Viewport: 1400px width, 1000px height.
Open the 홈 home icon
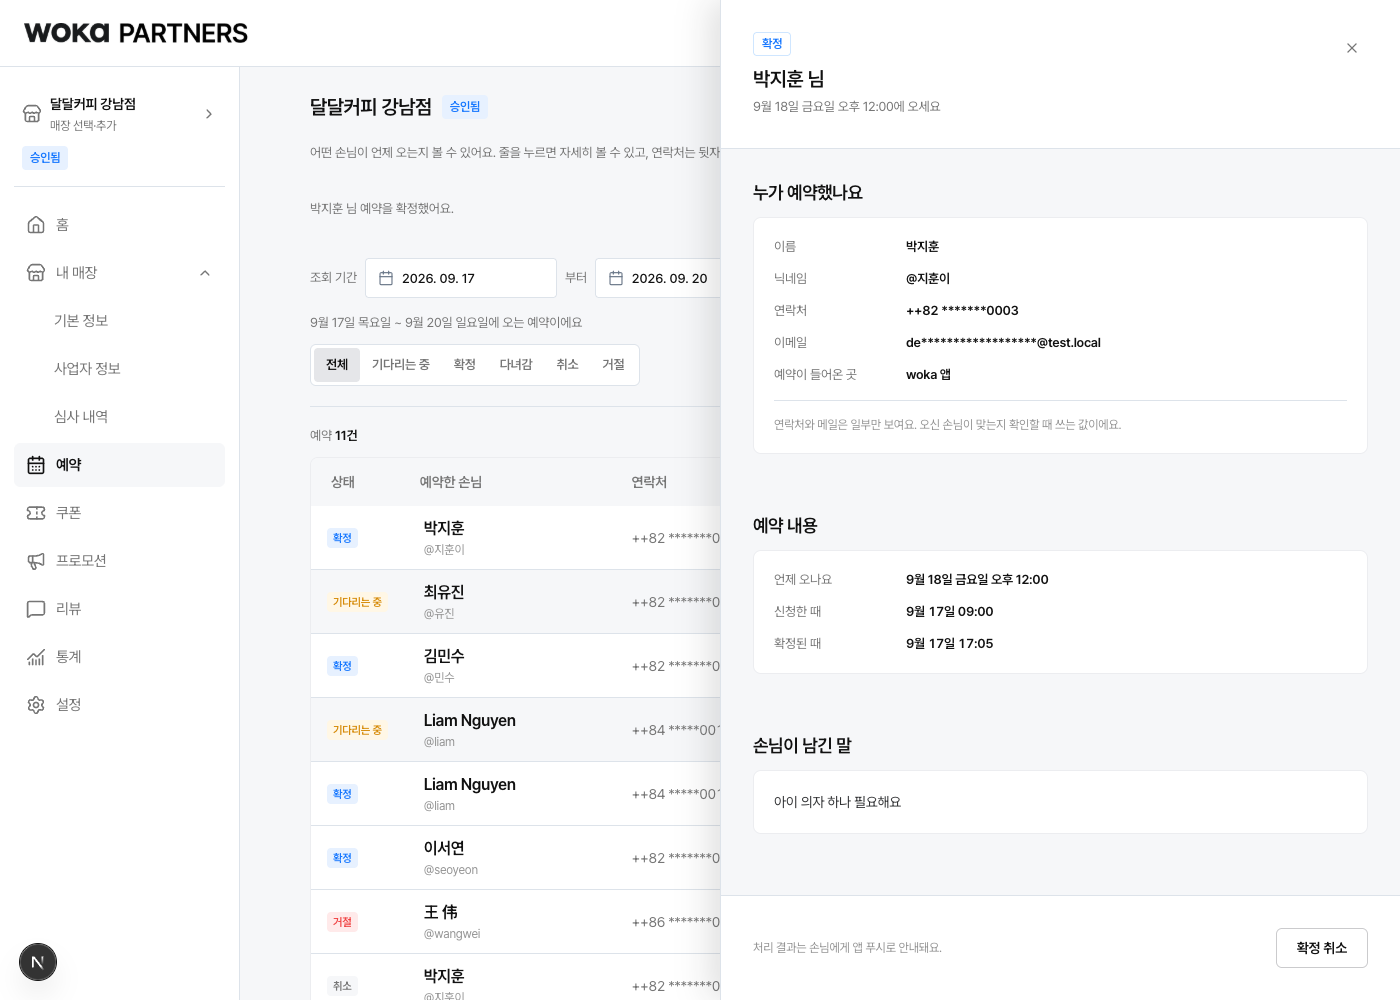click(36, 225)
